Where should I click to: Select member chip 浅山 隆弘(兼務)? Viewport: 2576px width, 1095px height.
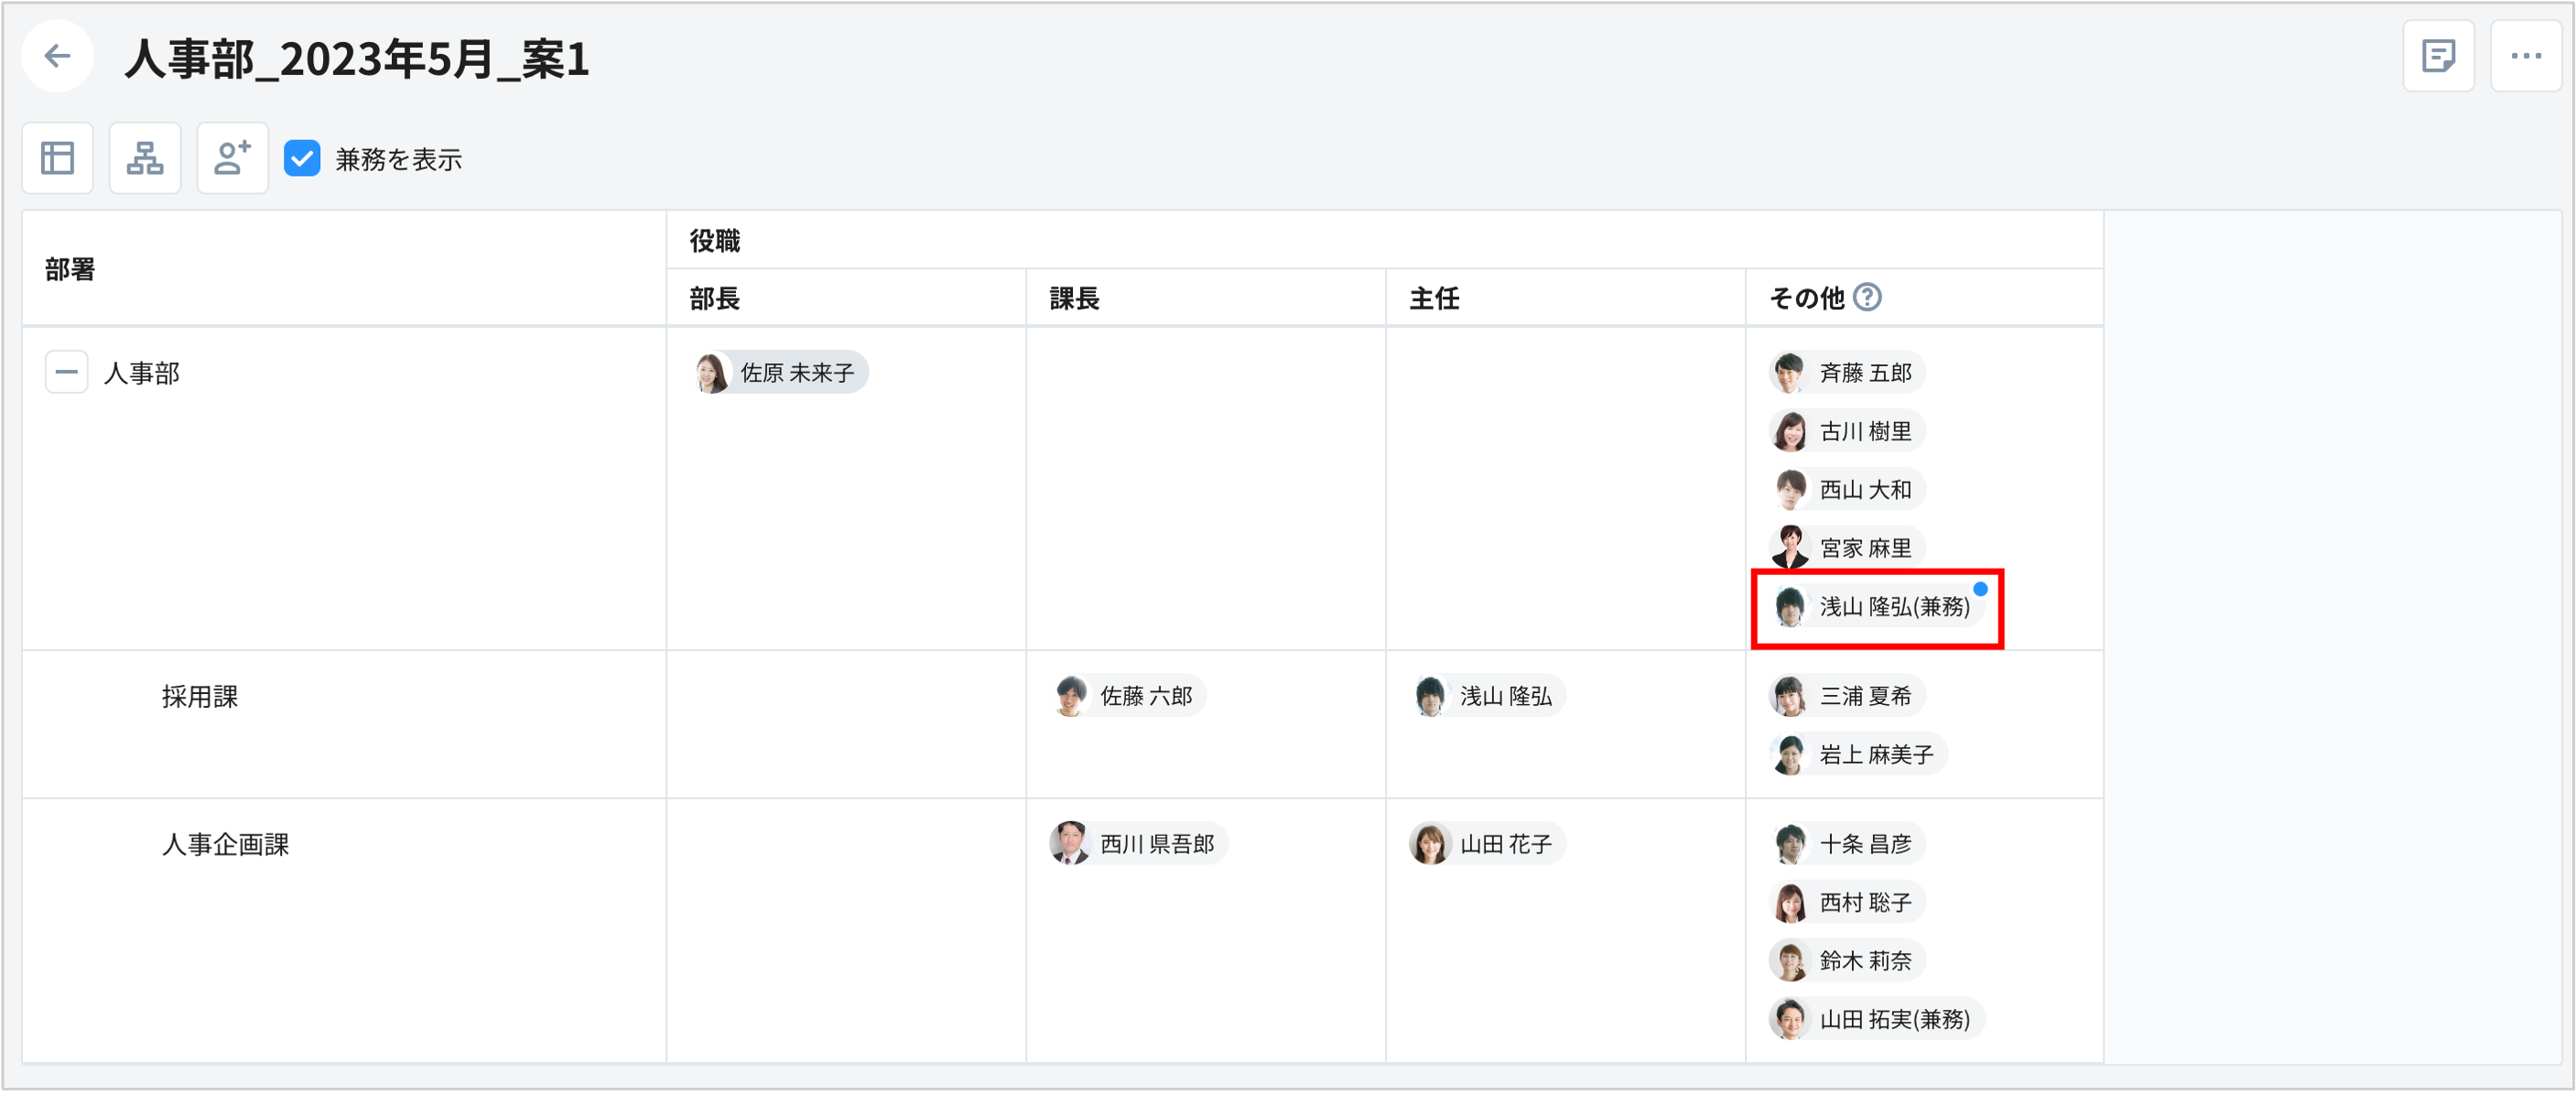pos(1876,607)
